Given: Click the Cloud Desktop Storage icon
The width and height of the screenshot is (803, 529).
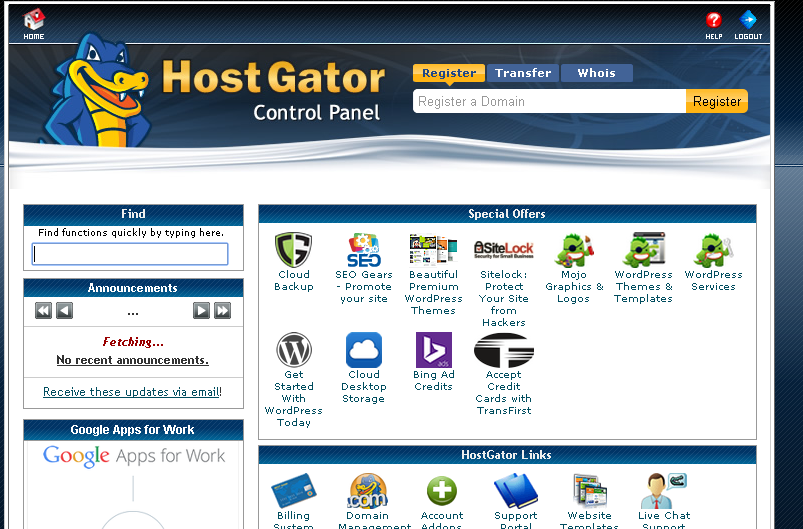Looking at the screenshot, I should click(x=364, y=350).
